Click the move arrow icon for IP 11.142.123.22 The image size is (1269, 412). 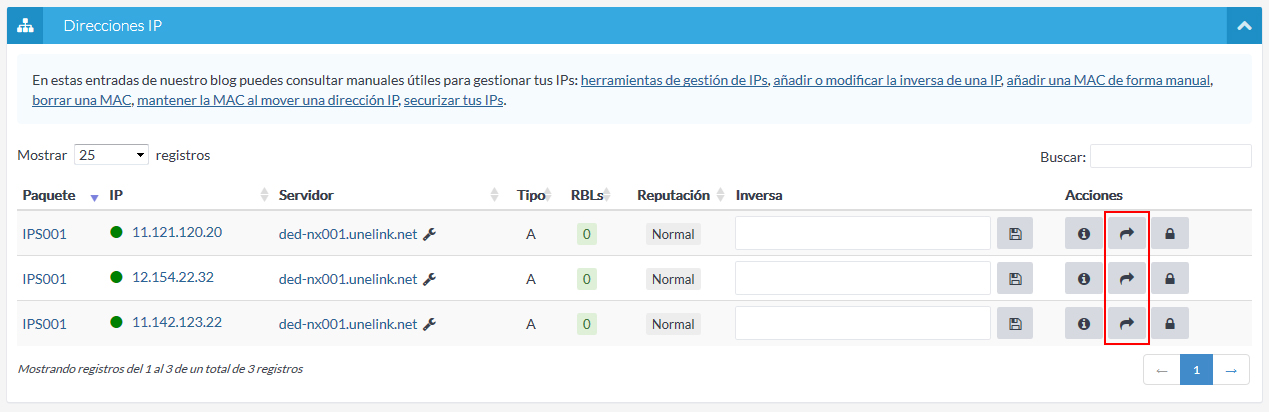(x=1127, y=324)
